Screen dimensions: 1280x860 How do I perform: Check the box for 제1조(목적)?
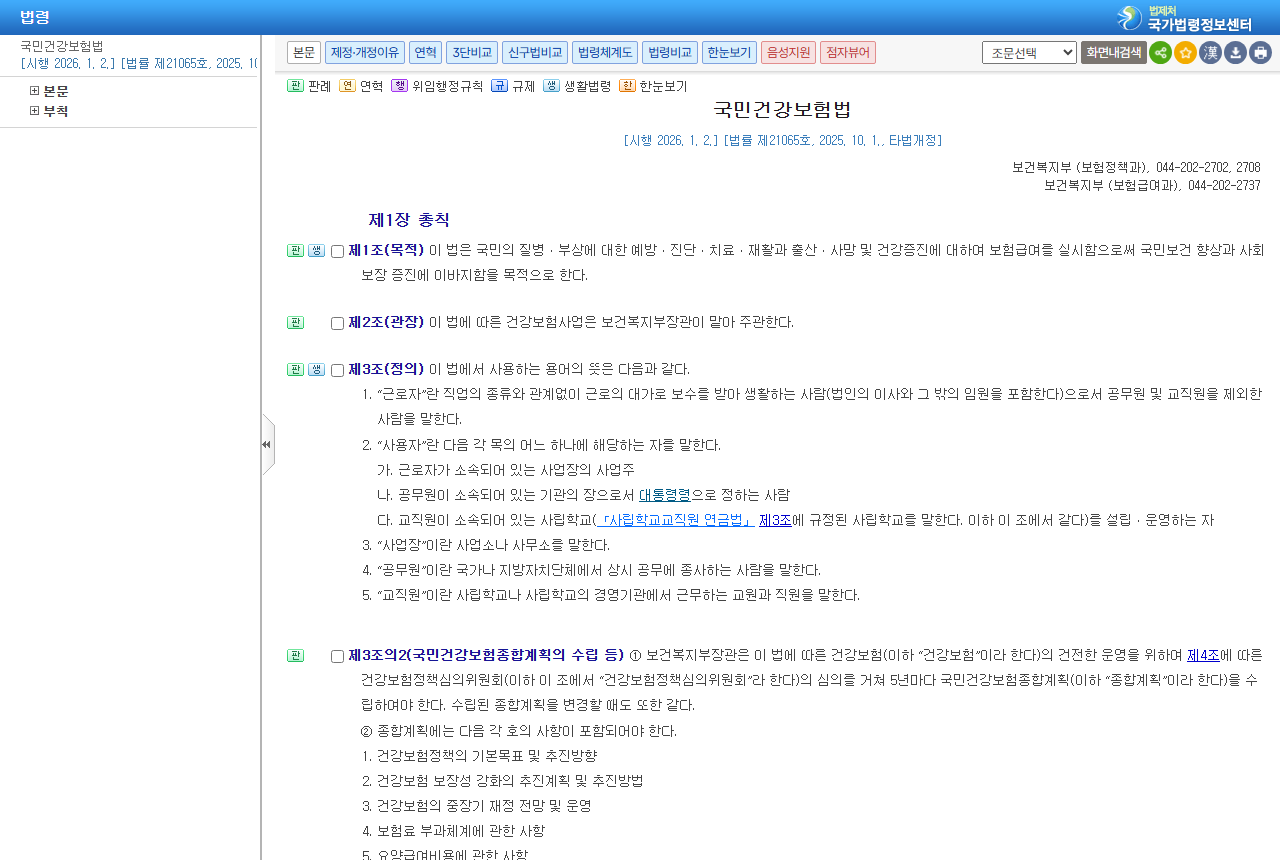[x=337, y=252]
